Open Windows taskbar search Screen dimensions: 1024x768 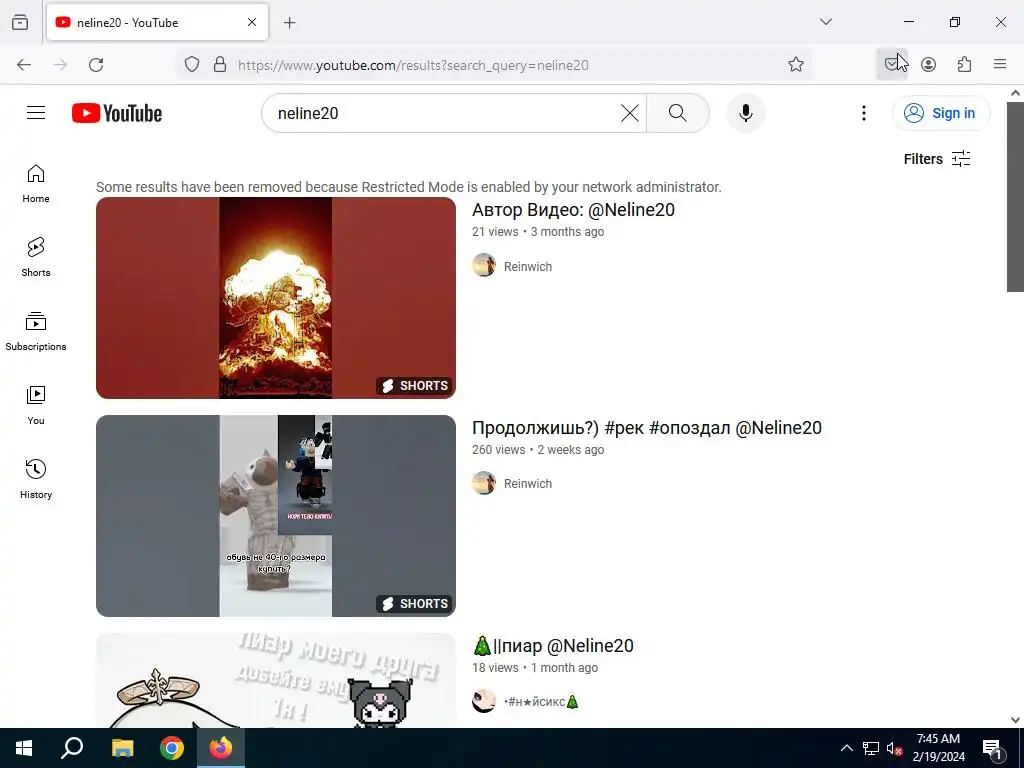[72, 748]
